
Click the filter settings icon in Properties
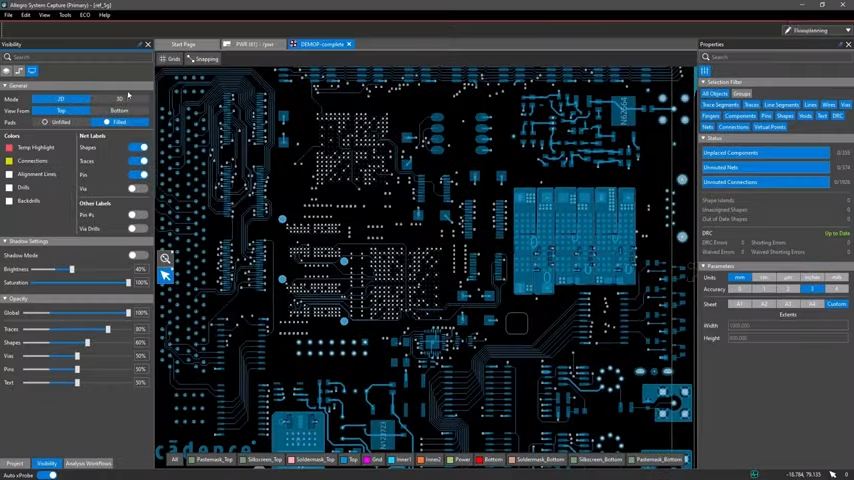(705, 71)
